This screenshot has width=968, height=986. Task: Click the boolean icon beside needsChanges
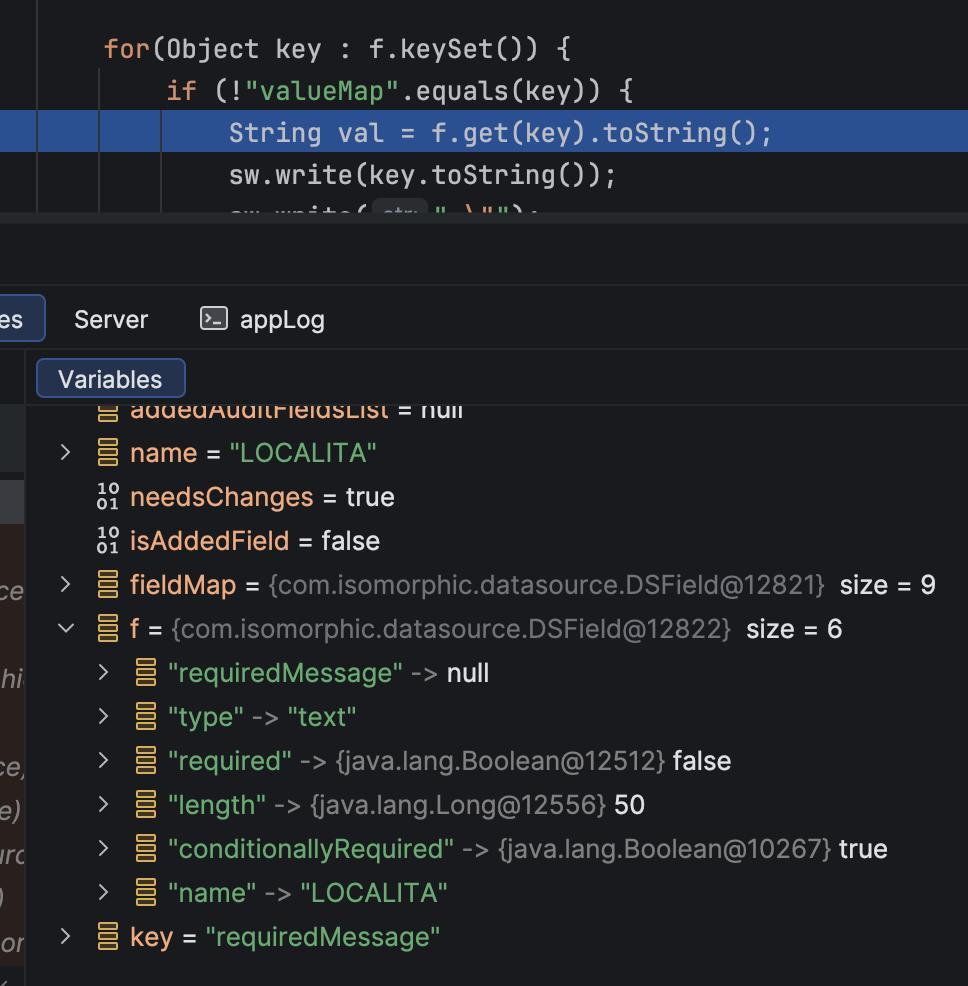[108, 497]
